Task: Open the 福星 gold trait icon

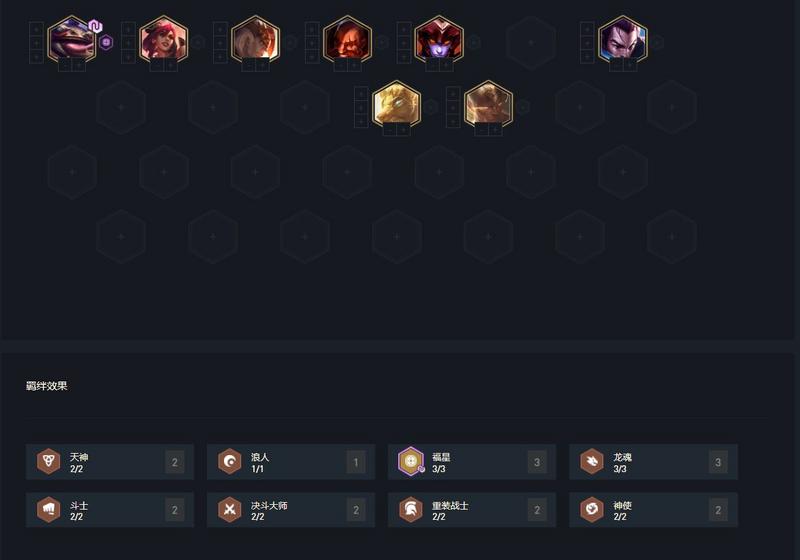Action: (411, 461)
